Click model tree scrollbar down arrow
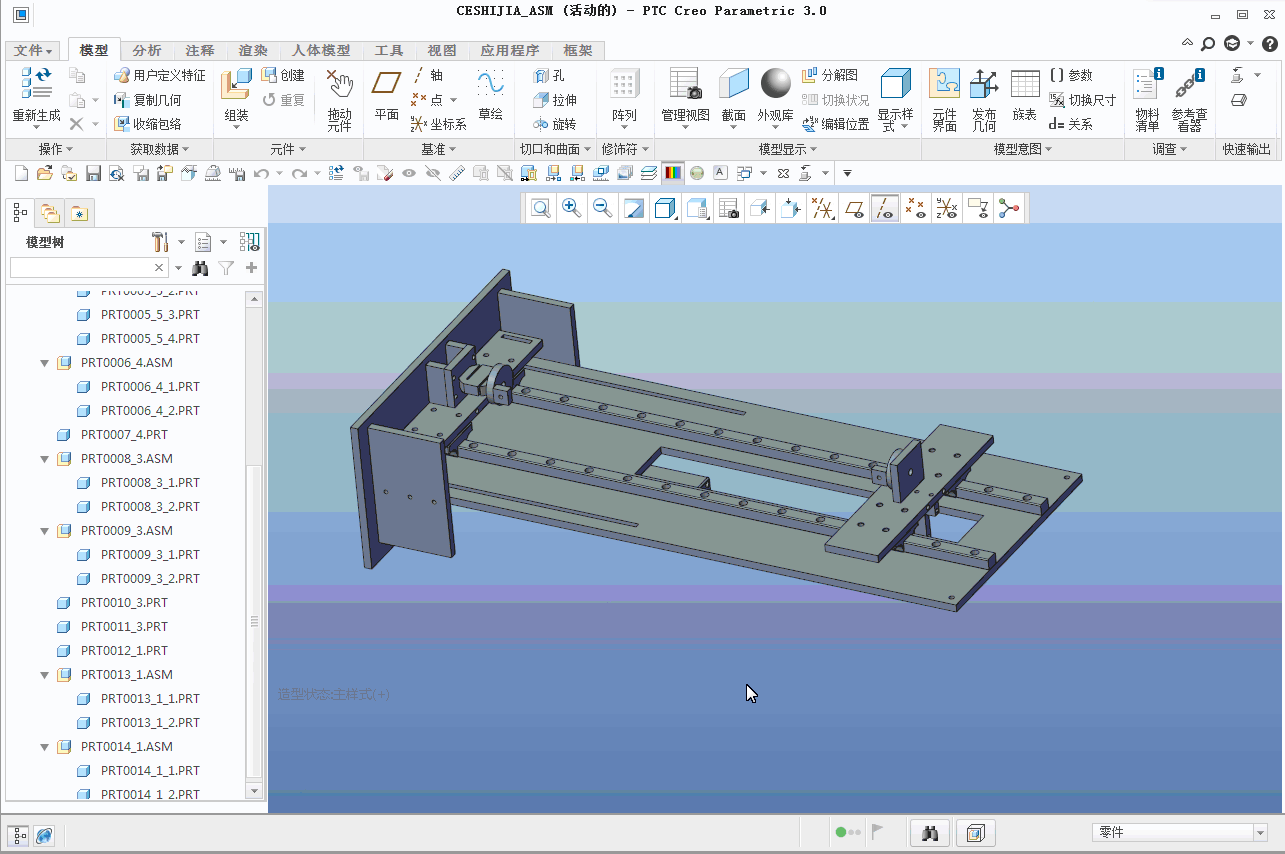The image size is (1285, 854). 254,791
